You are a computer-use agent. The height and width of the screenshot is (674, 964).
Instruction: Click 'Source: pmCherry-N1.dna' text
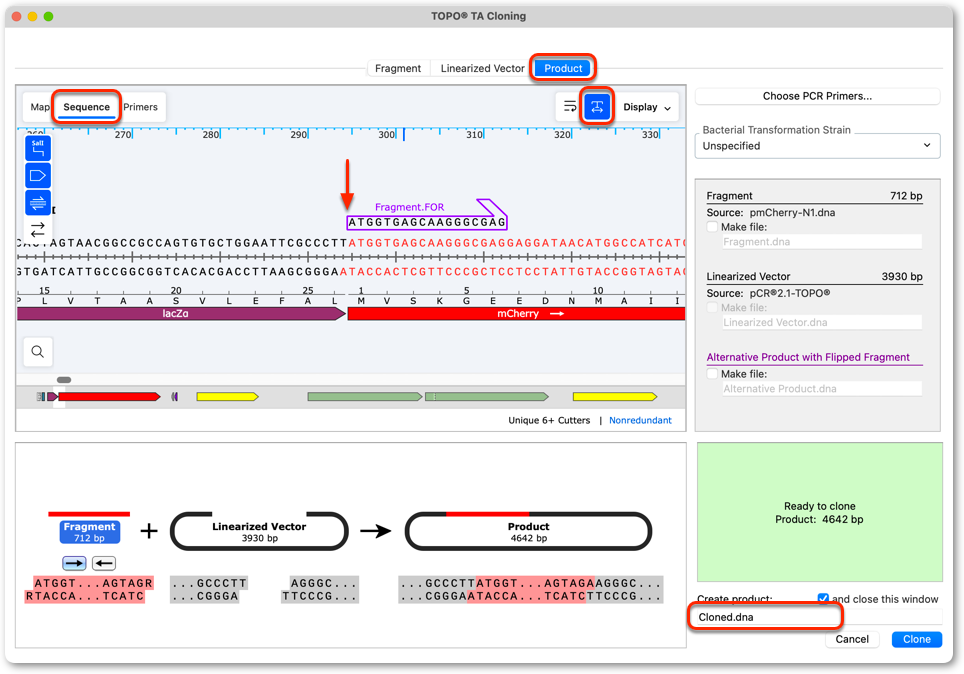pyautogui.click(x=770, y=213)
